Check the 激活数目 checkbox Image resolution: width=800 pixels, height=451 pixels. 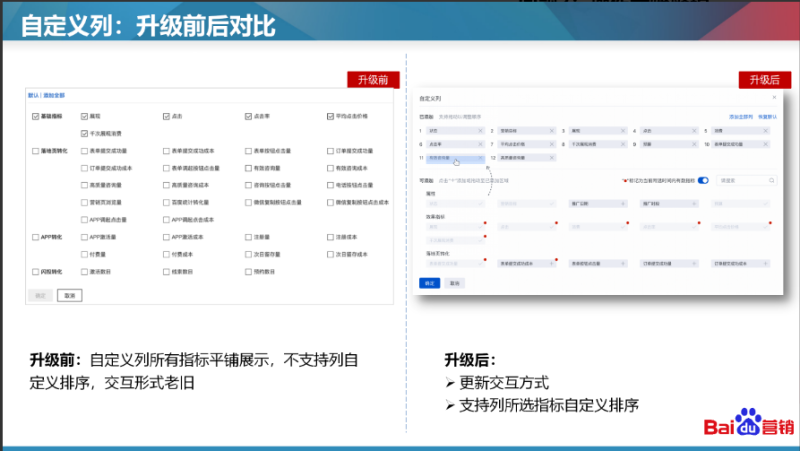[x=84, y=272]
